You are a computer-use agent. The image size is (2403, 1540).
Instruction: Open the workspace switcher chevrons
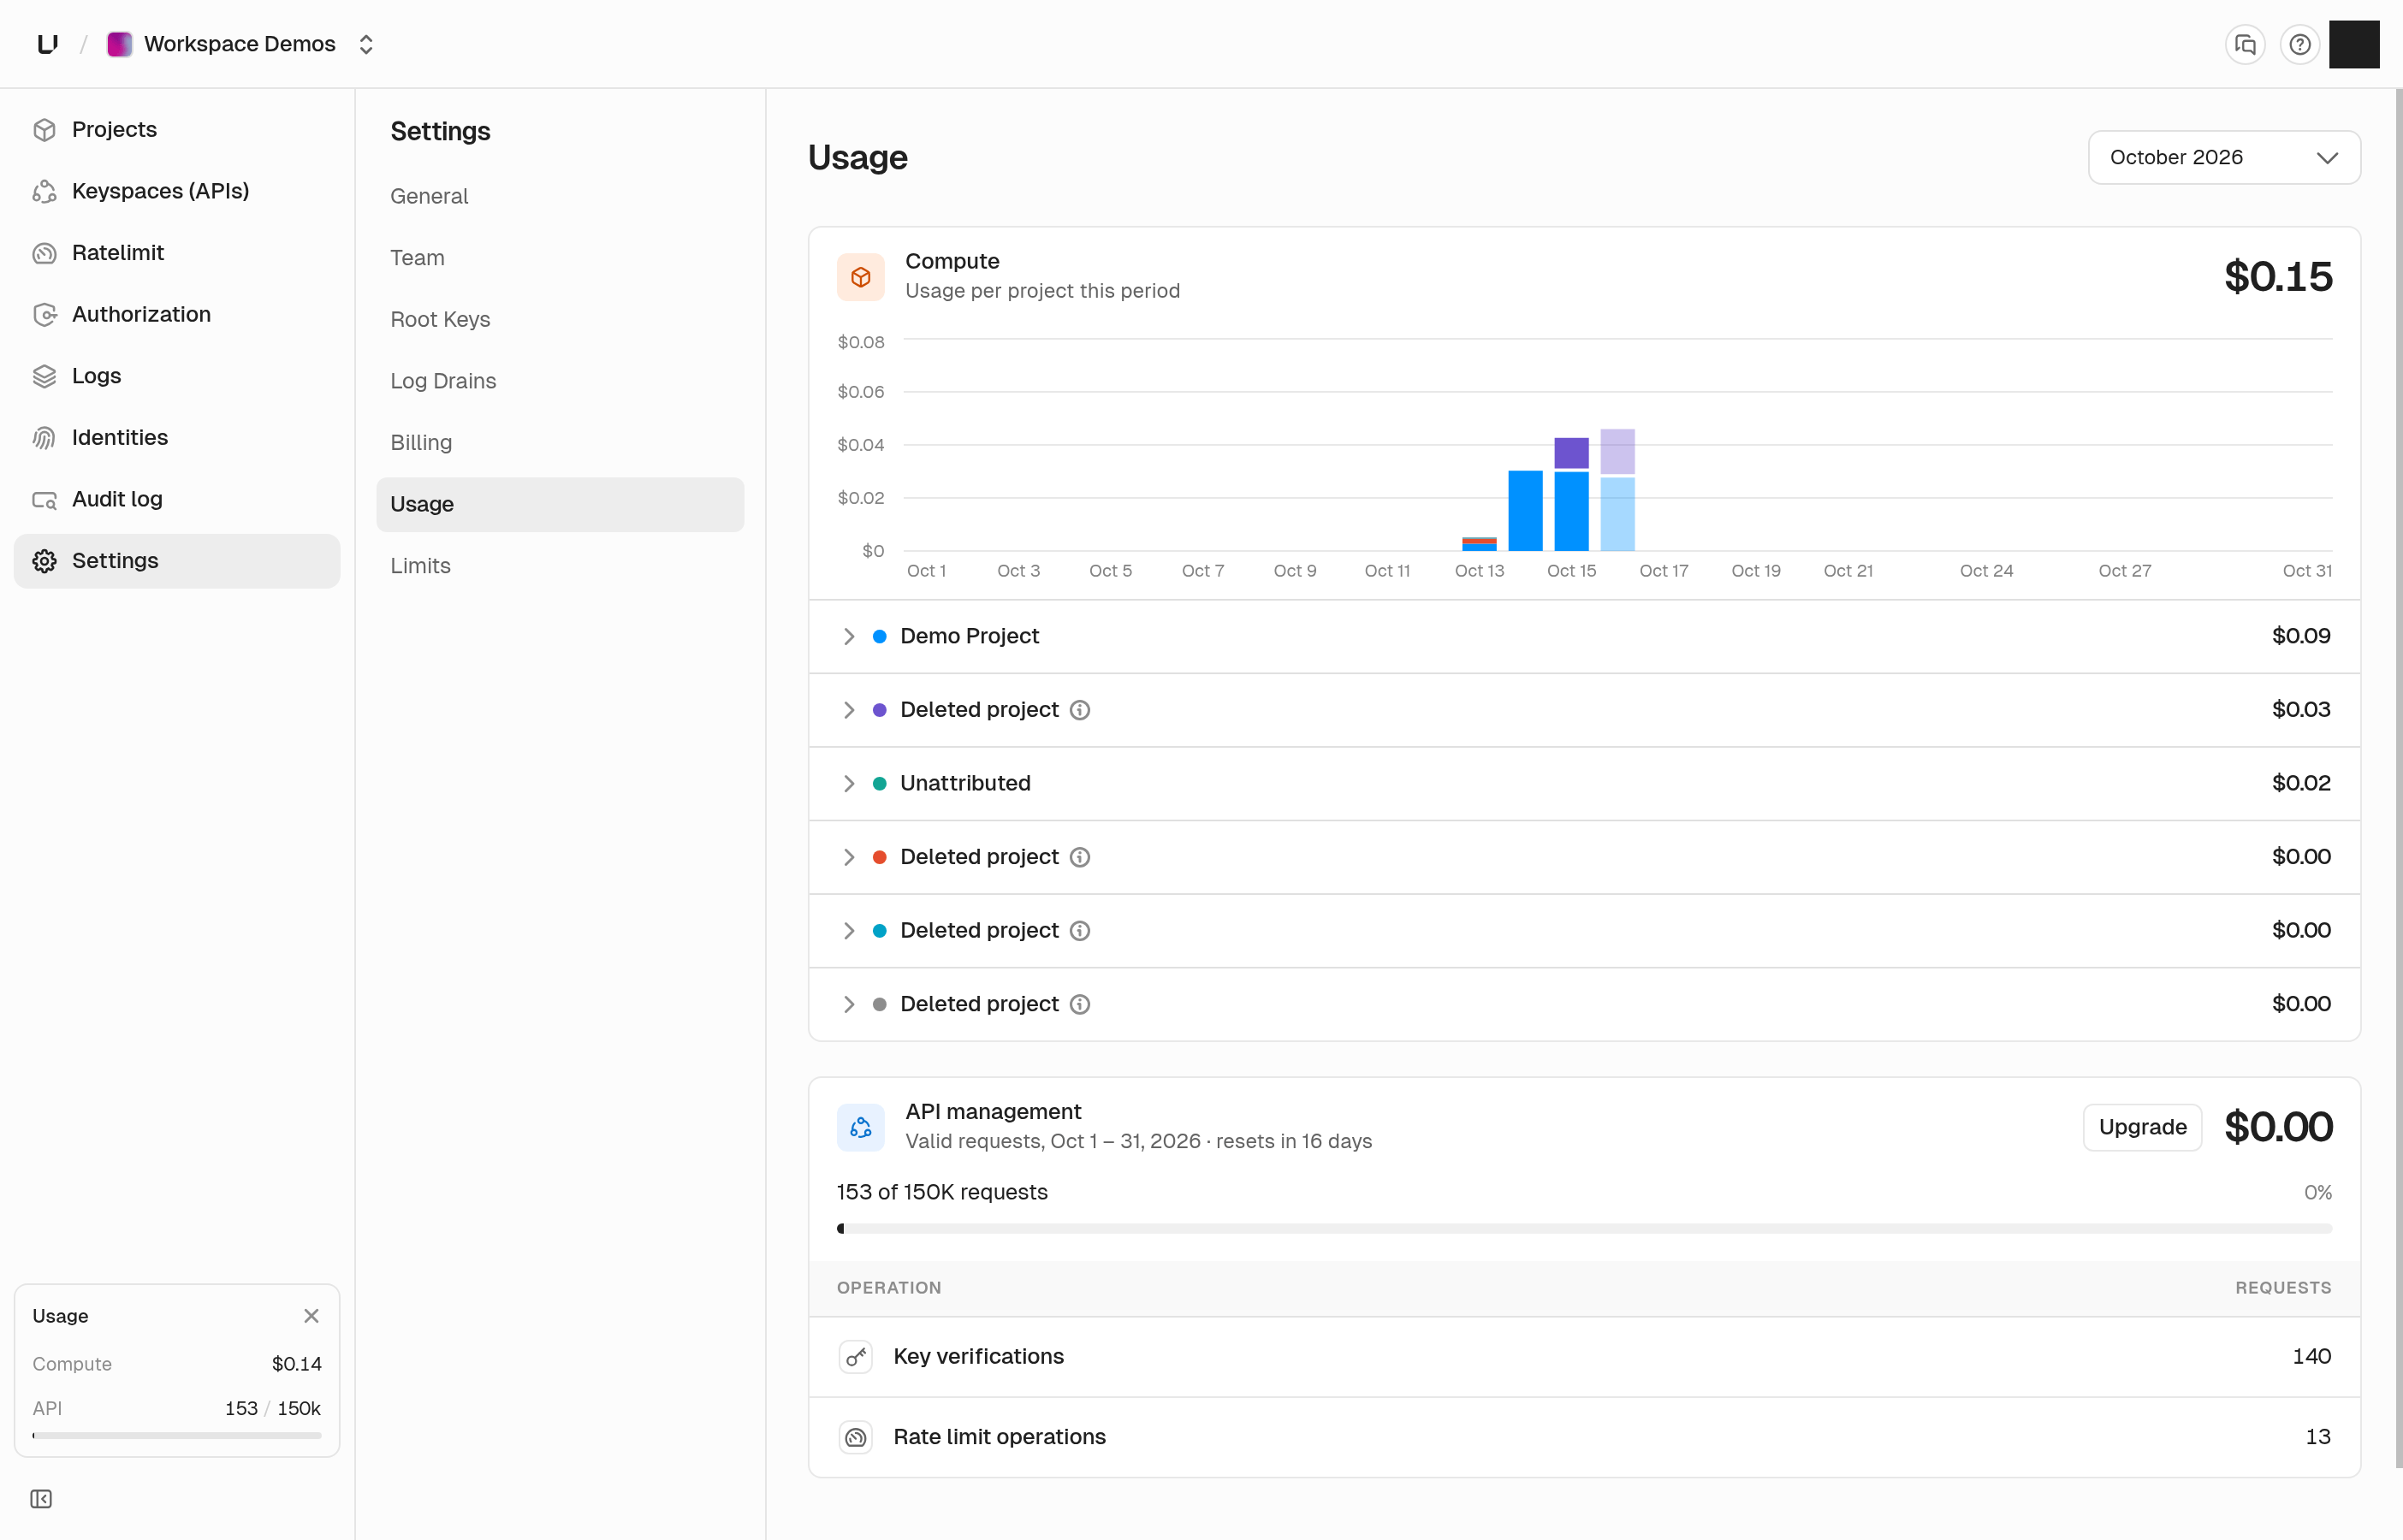[x=366, y=44]
